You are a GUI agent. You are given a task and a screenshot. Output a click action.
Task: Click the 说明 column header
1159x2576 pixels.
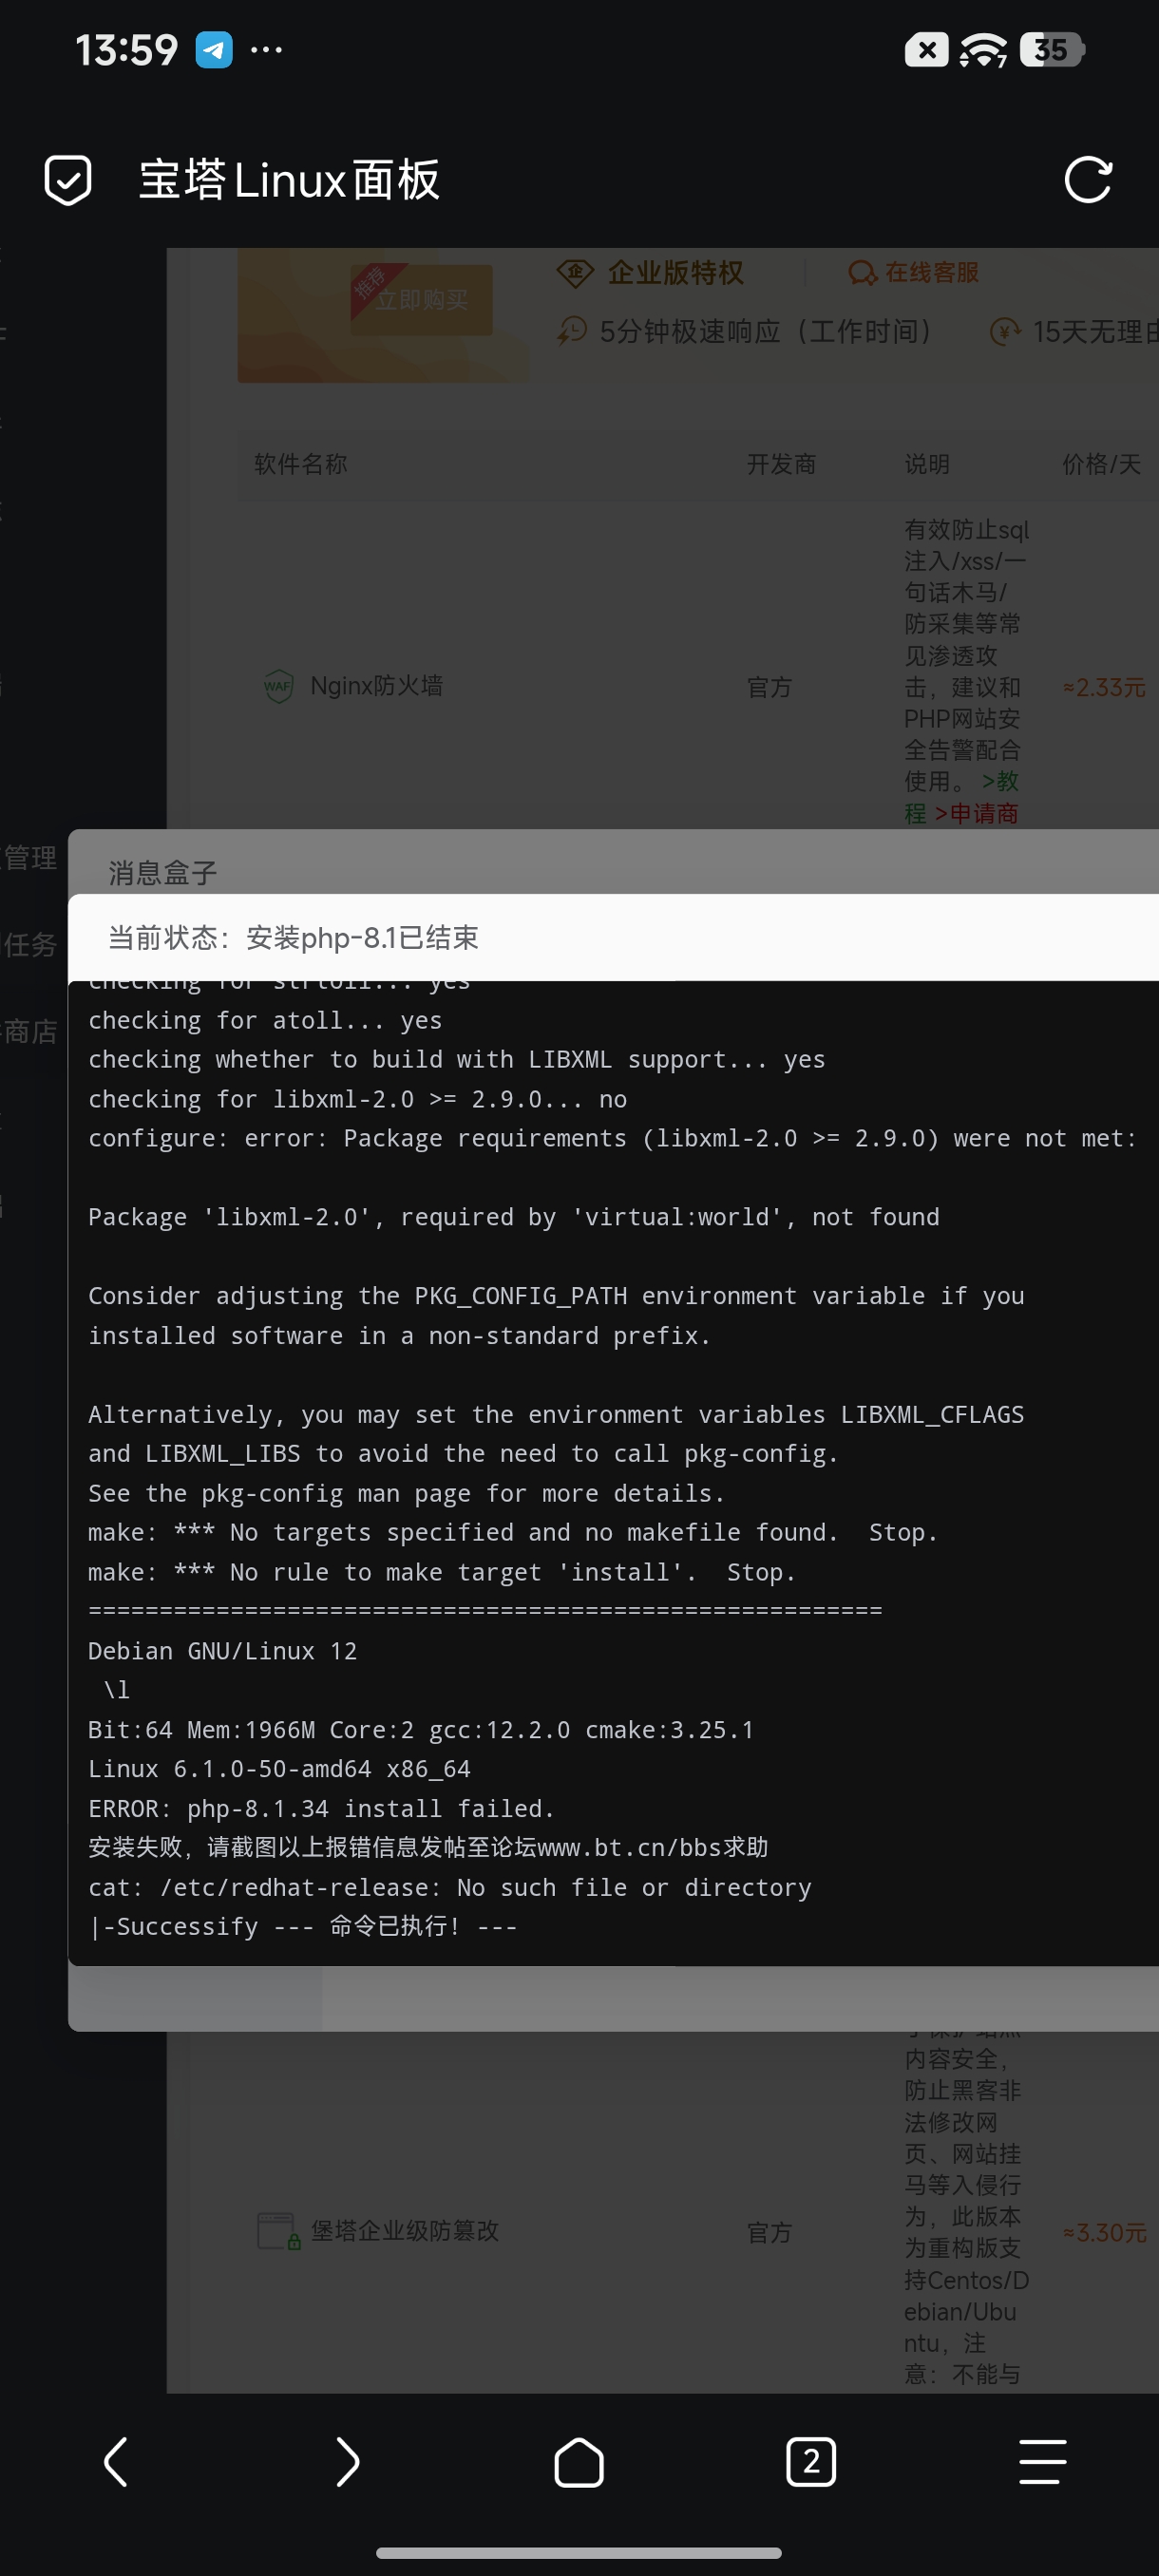pyautogui.click(x=927, y=464)
